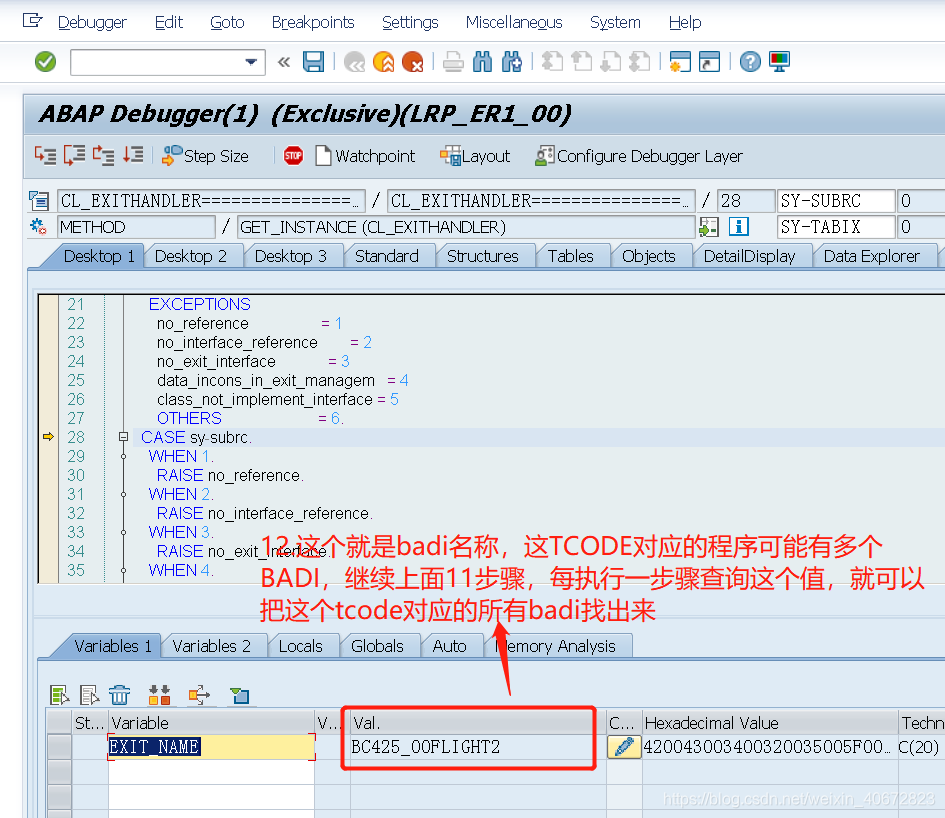Collapse command field with double-arrow icon
The width and height of the screenshot is (945, 818).
pyautogui.click(x=284, y=62)
